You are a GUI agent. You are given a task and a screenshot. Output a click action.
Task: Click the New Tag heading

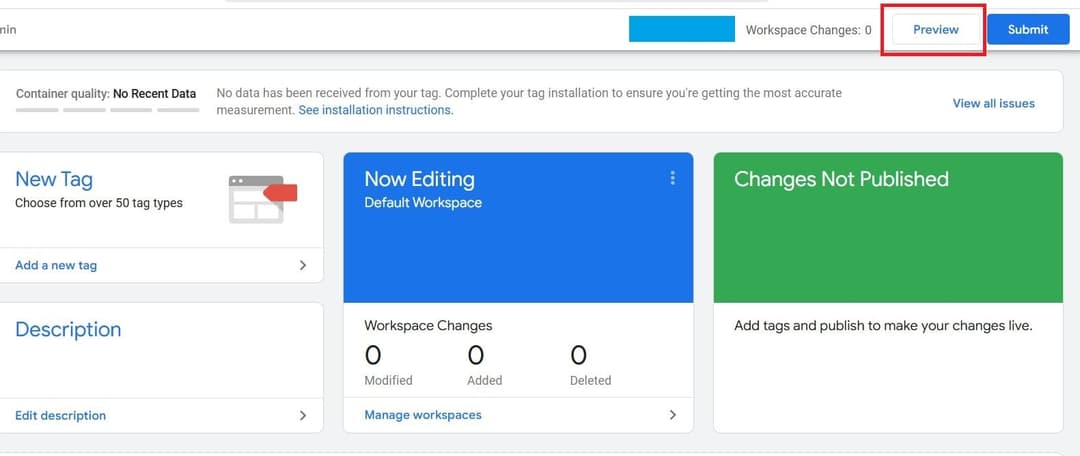(54, 179)
